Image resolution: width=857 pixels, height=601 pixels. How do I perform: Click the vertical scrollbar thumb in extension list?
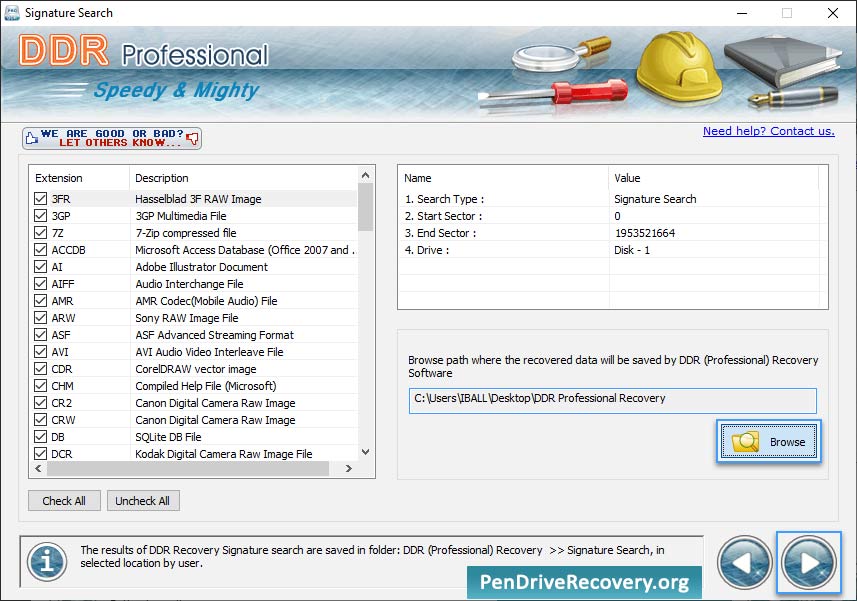coord(366,207)
